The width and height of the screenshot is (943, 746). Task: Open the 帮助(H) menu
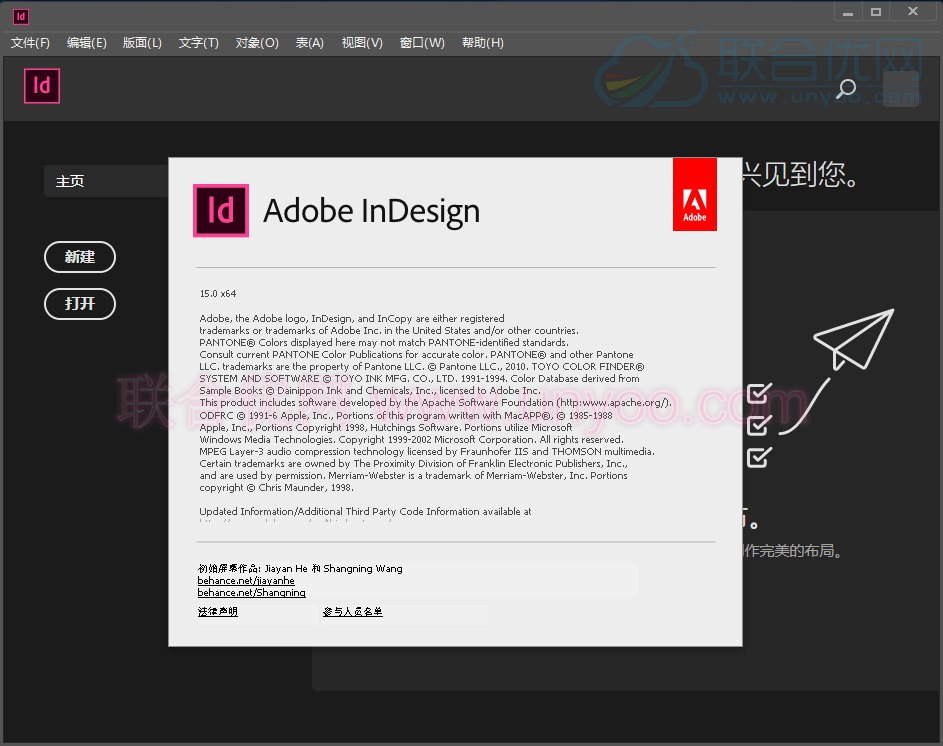[x=483, y=43]
